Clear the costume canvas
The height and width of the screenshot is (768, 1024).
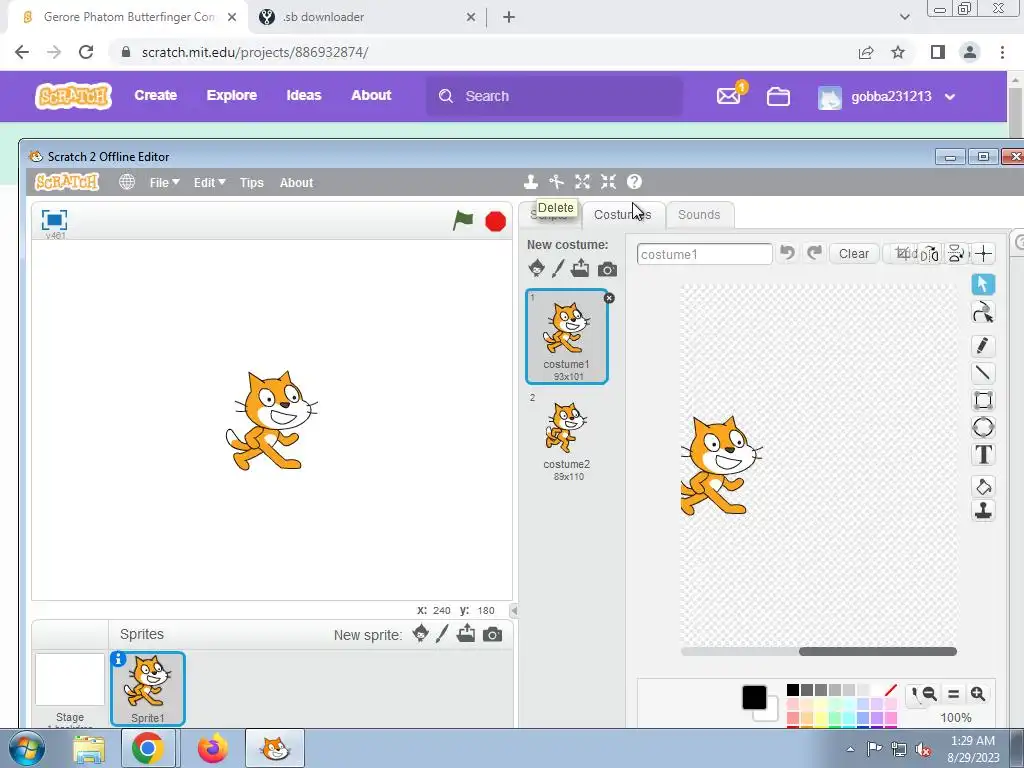coord(854,254)
